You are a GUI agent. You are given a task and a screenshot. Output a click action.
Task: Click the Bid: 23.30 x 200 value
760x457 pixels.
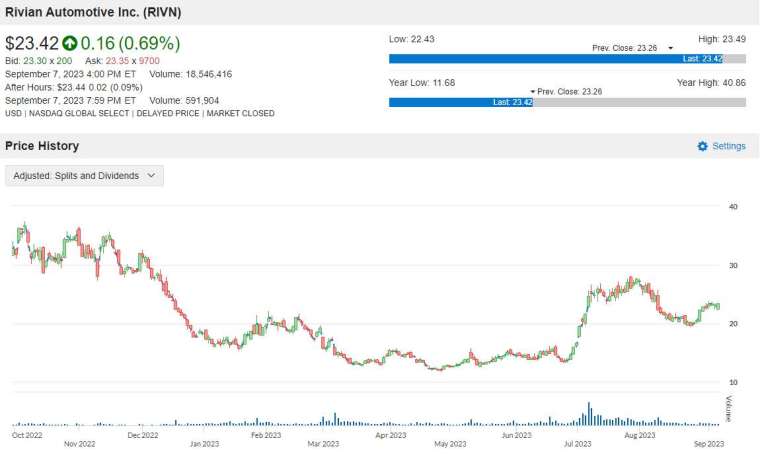(38, 61)
